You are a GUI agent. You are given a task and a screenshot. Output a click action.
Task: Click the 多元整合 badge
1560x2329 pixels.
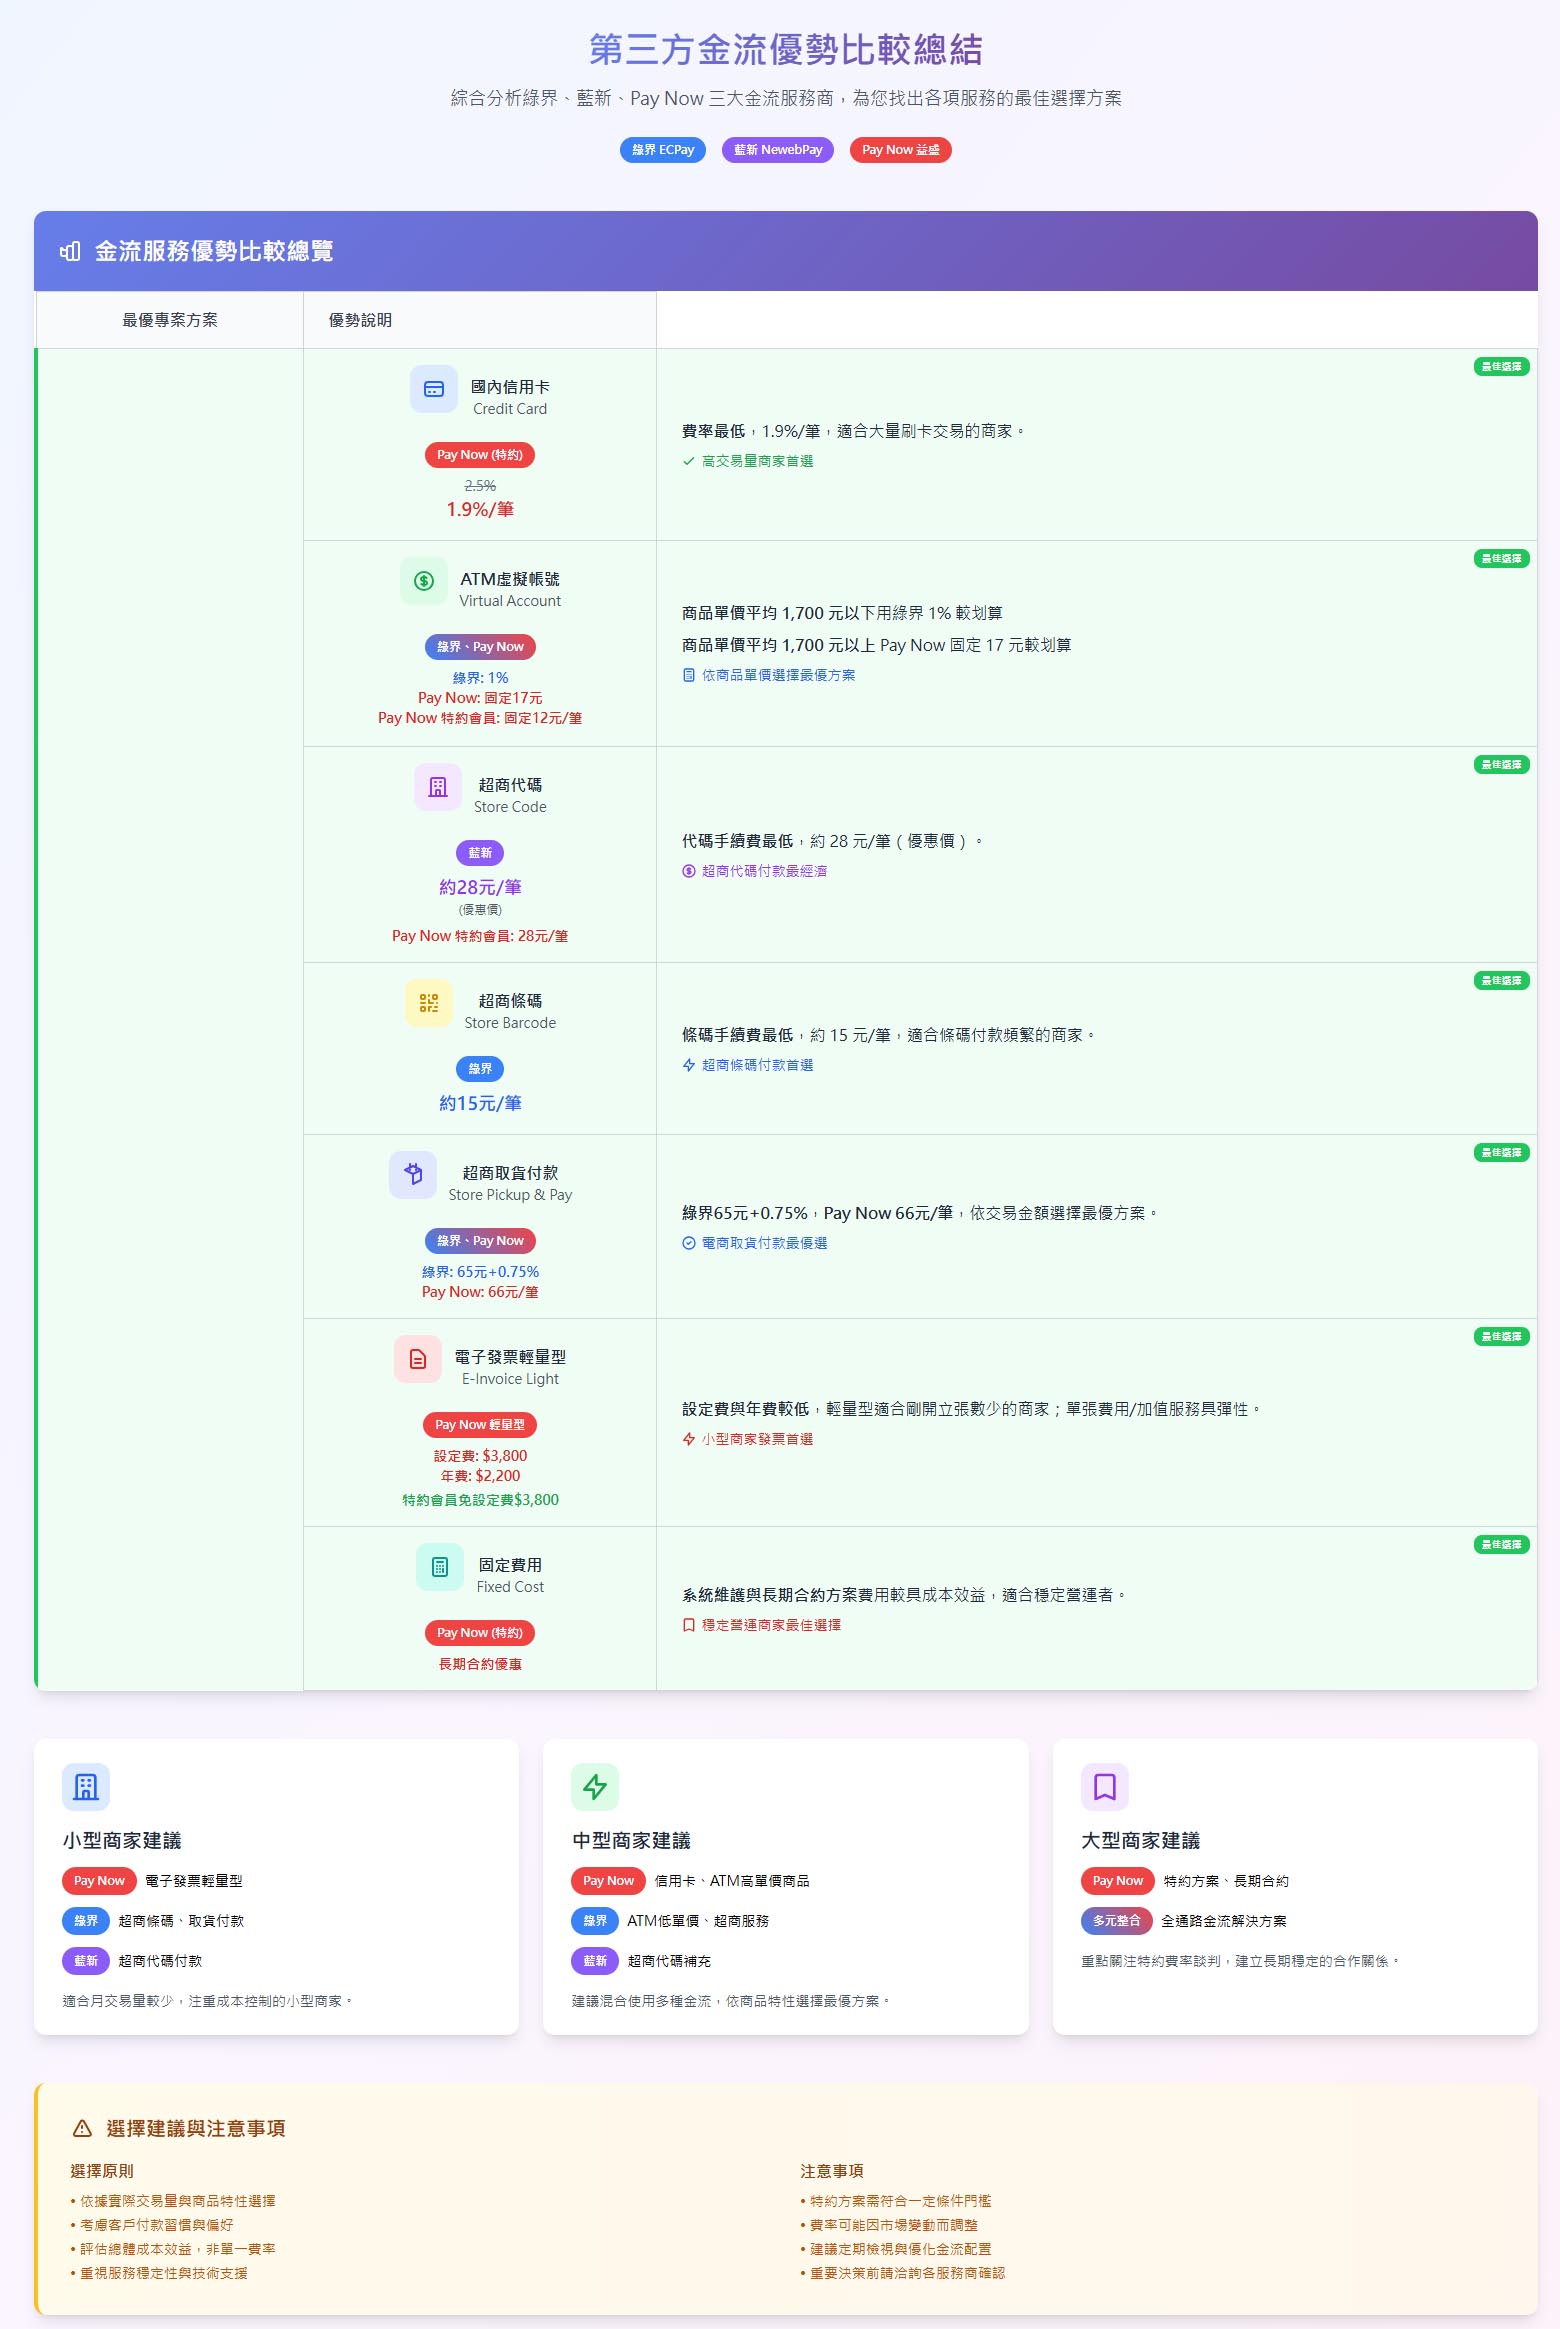point(1116,1921)
